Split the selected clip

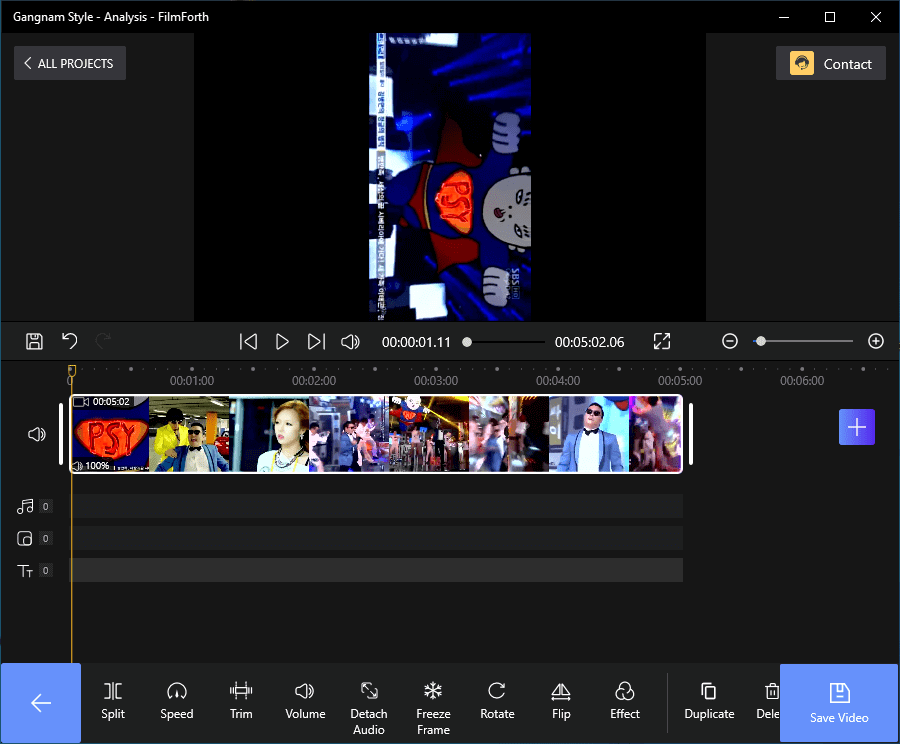click(112, 701)
